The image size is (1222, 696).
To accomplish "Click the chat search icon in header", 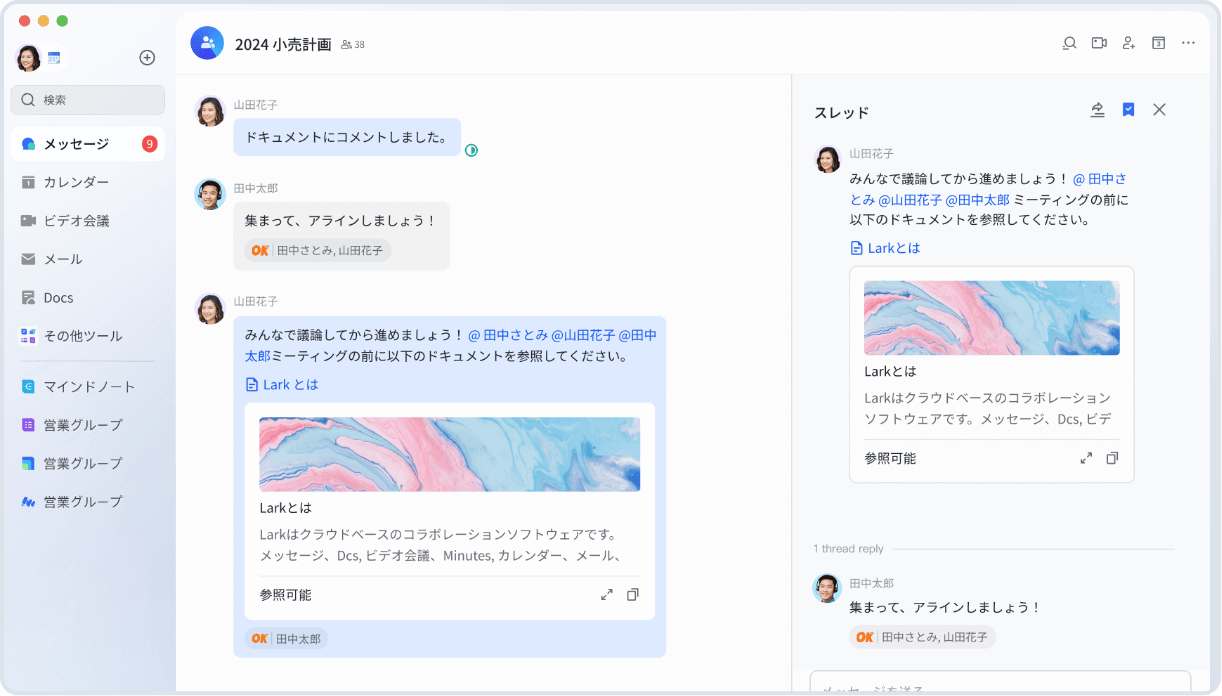I will (1069, 43).
